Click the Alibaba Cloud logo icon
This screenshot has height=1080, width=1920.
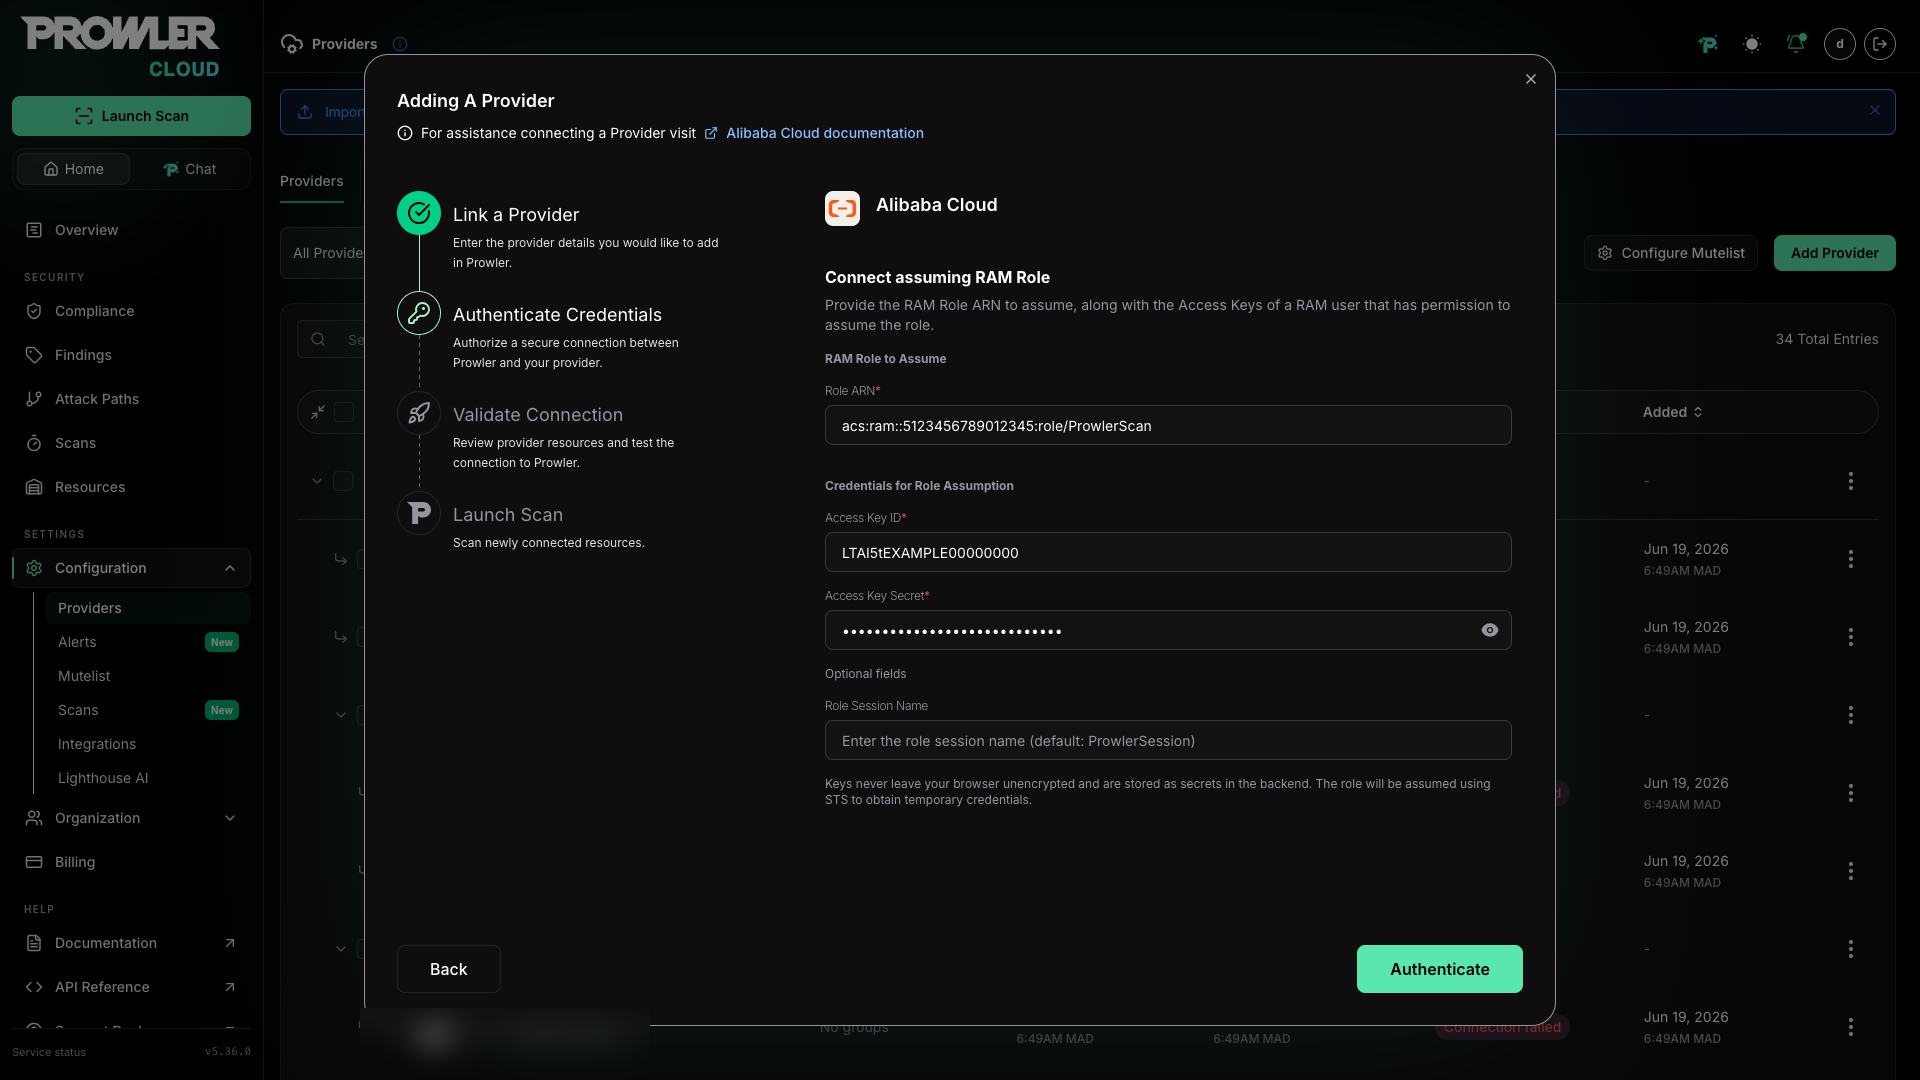(x=842, y=208)
